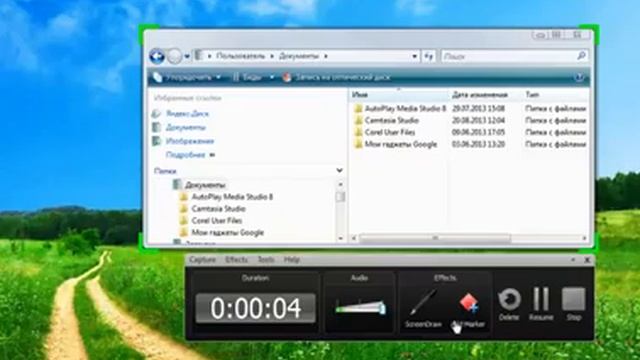
Task: Click the greyed Forward navigation button
Action: point(174,56)
